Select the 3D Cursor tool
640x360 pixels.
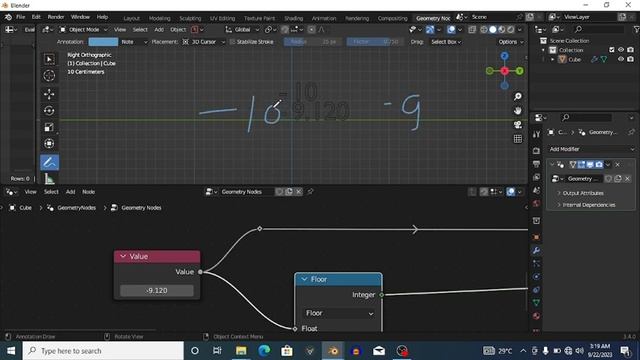(49, 76)
